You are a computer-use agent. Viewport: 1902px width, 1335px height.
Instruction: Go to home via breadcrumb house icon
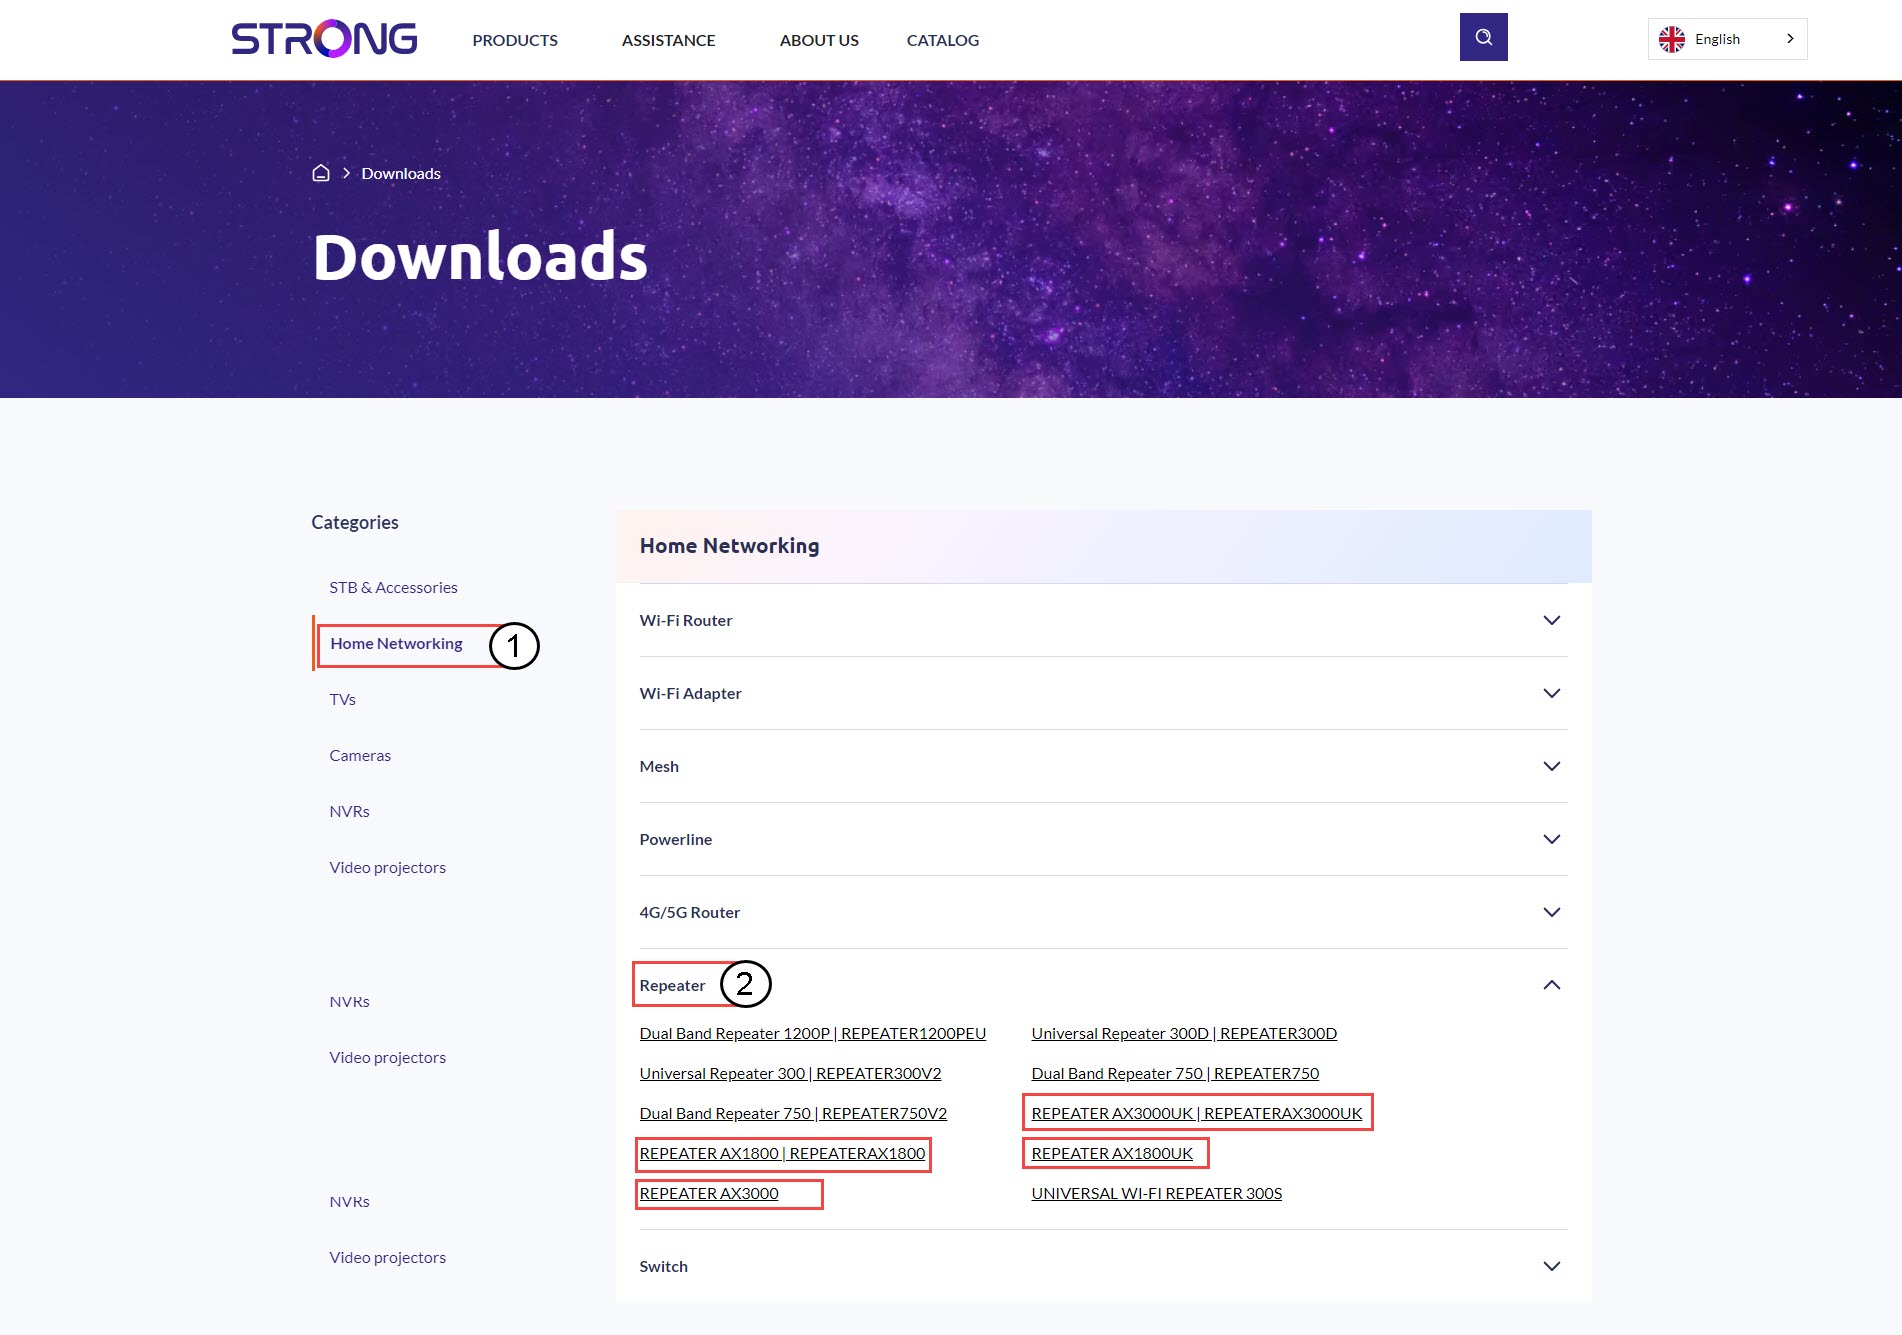[x=321, y=173]
